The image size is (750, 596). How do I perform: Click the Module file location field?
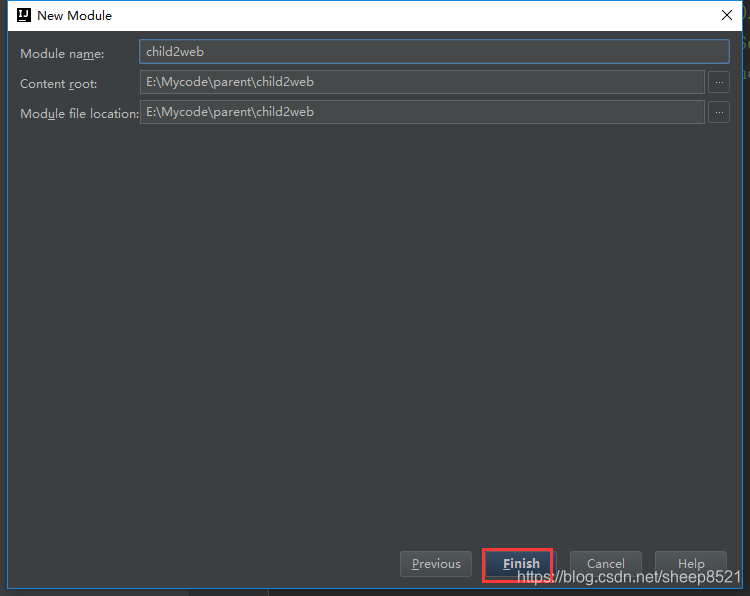point(422,112)
